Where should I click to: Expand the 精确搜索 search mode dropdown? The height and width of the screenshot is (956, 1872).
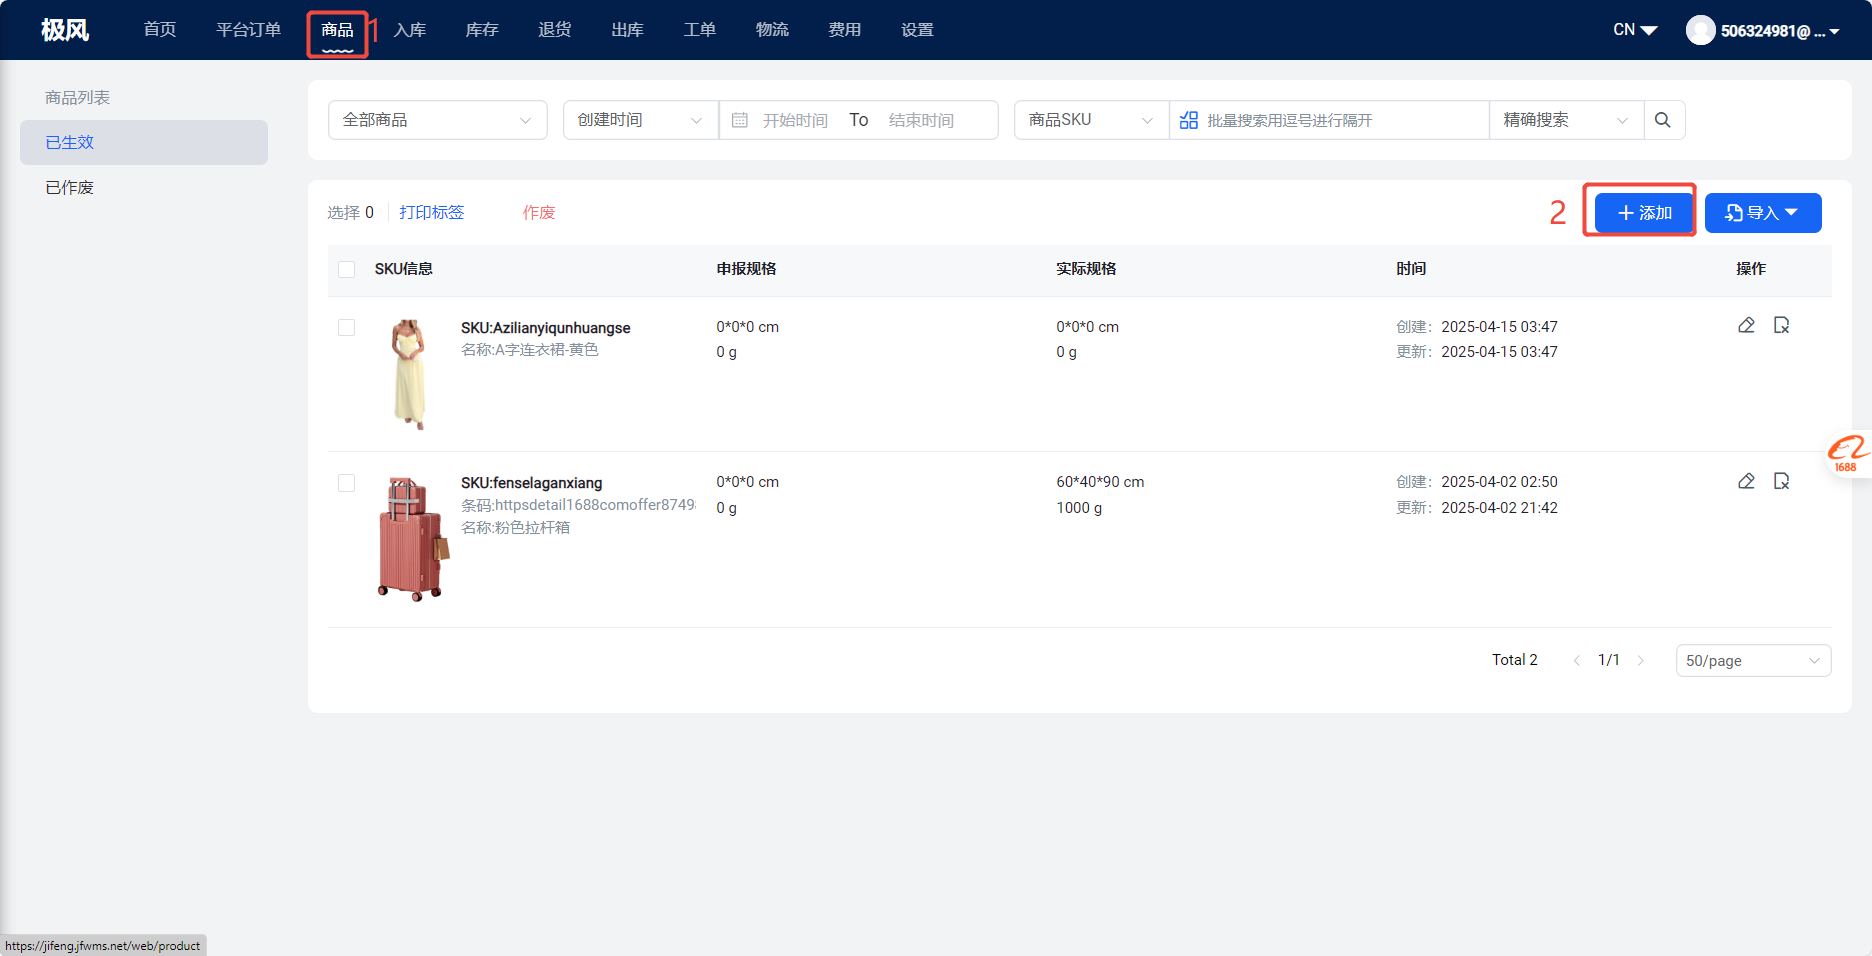pyautogui.click(x=1565, y=120)
